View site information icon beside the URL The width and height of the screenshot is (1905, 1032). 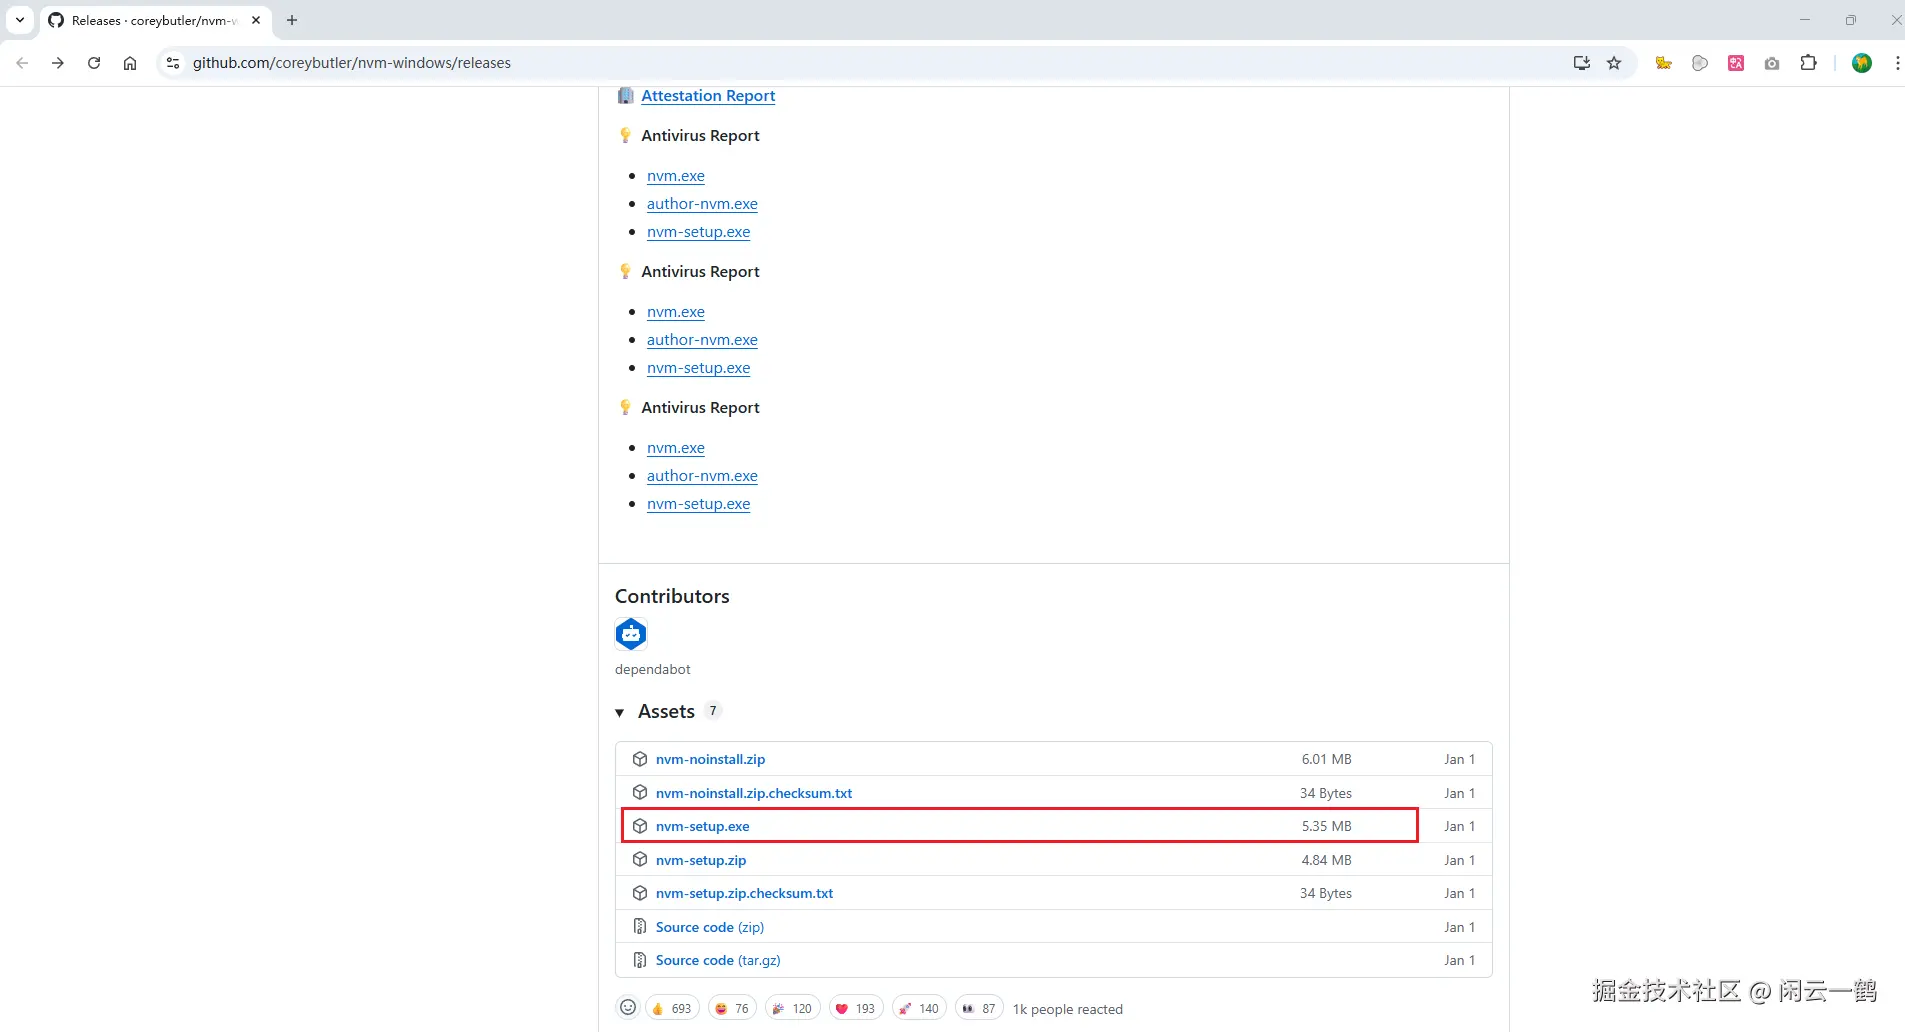(x=173, y=63)
